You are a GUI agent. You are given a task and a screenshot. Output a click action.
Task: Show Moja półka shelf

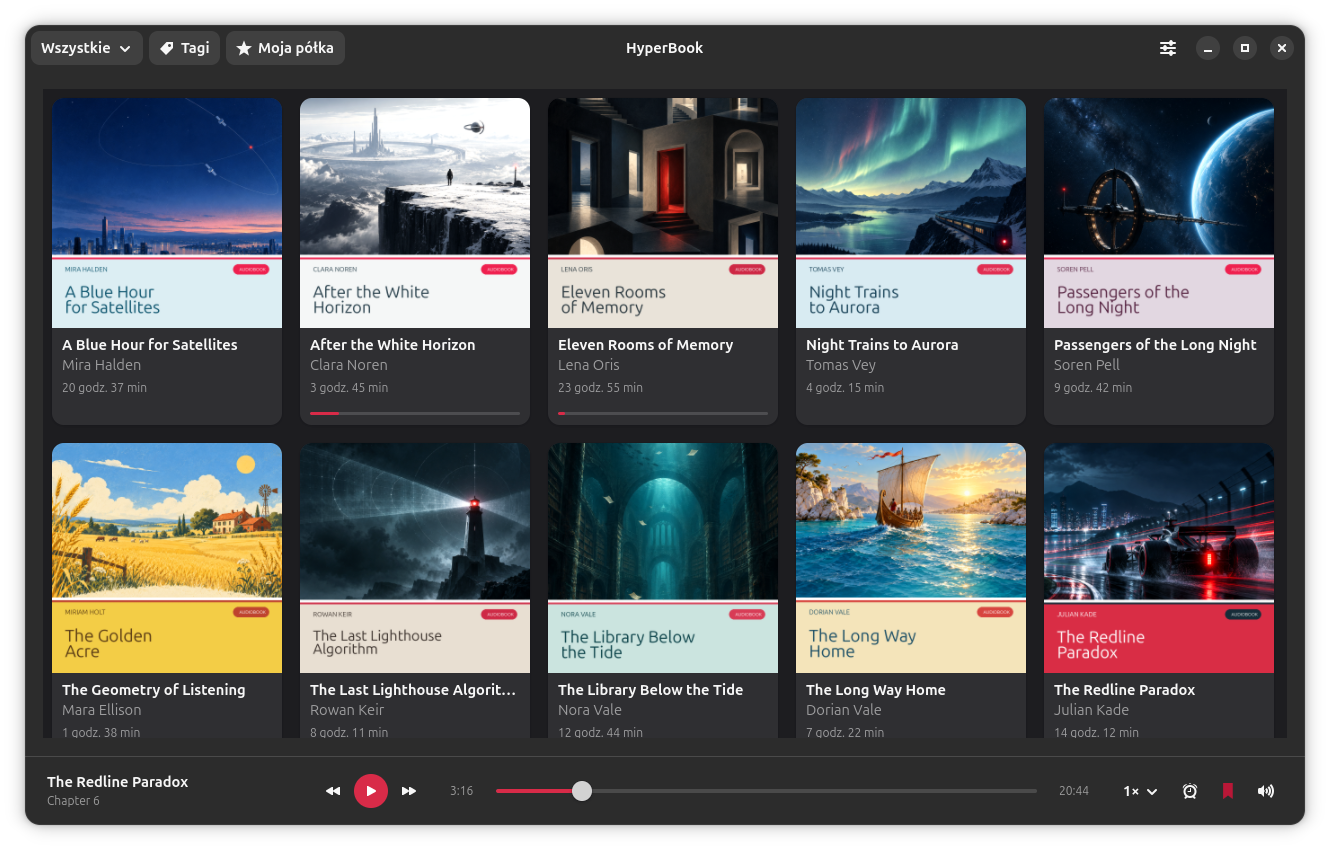[x=285, y=48]
